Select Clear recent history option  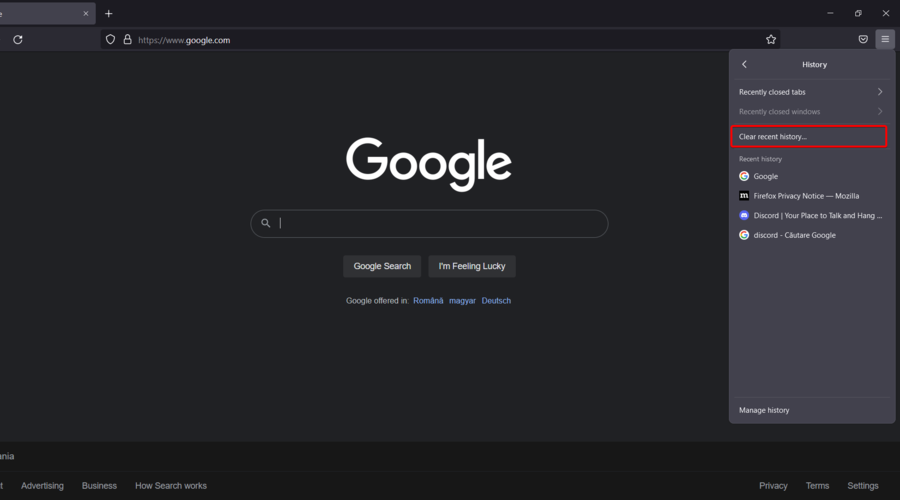pos(809,137)
